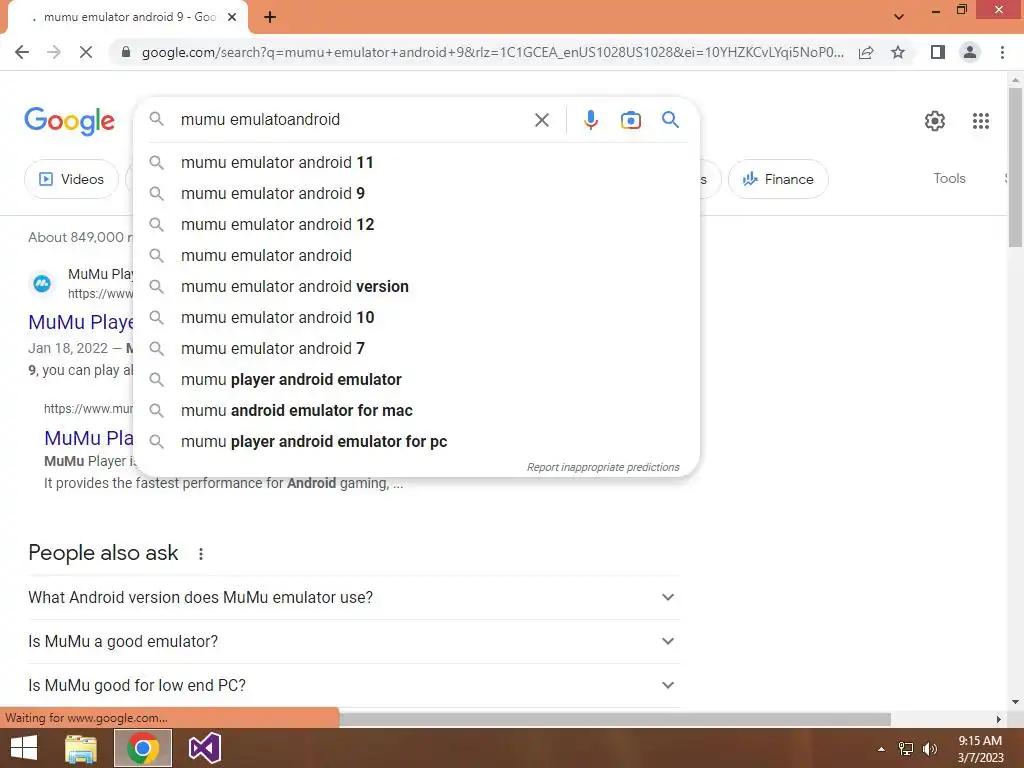
Task: Open the Chrome profile avatar
Action: (x=970, y=52)
